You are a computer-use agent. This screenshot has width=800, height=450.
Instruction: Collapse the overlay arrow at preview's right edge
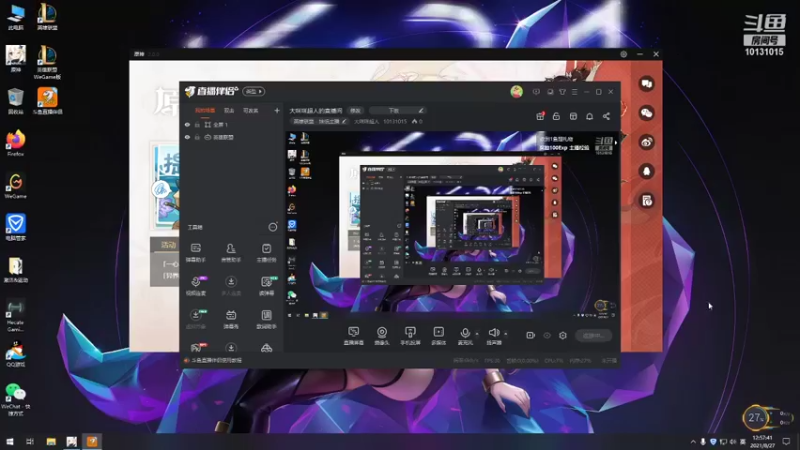[x=616, y=143]
